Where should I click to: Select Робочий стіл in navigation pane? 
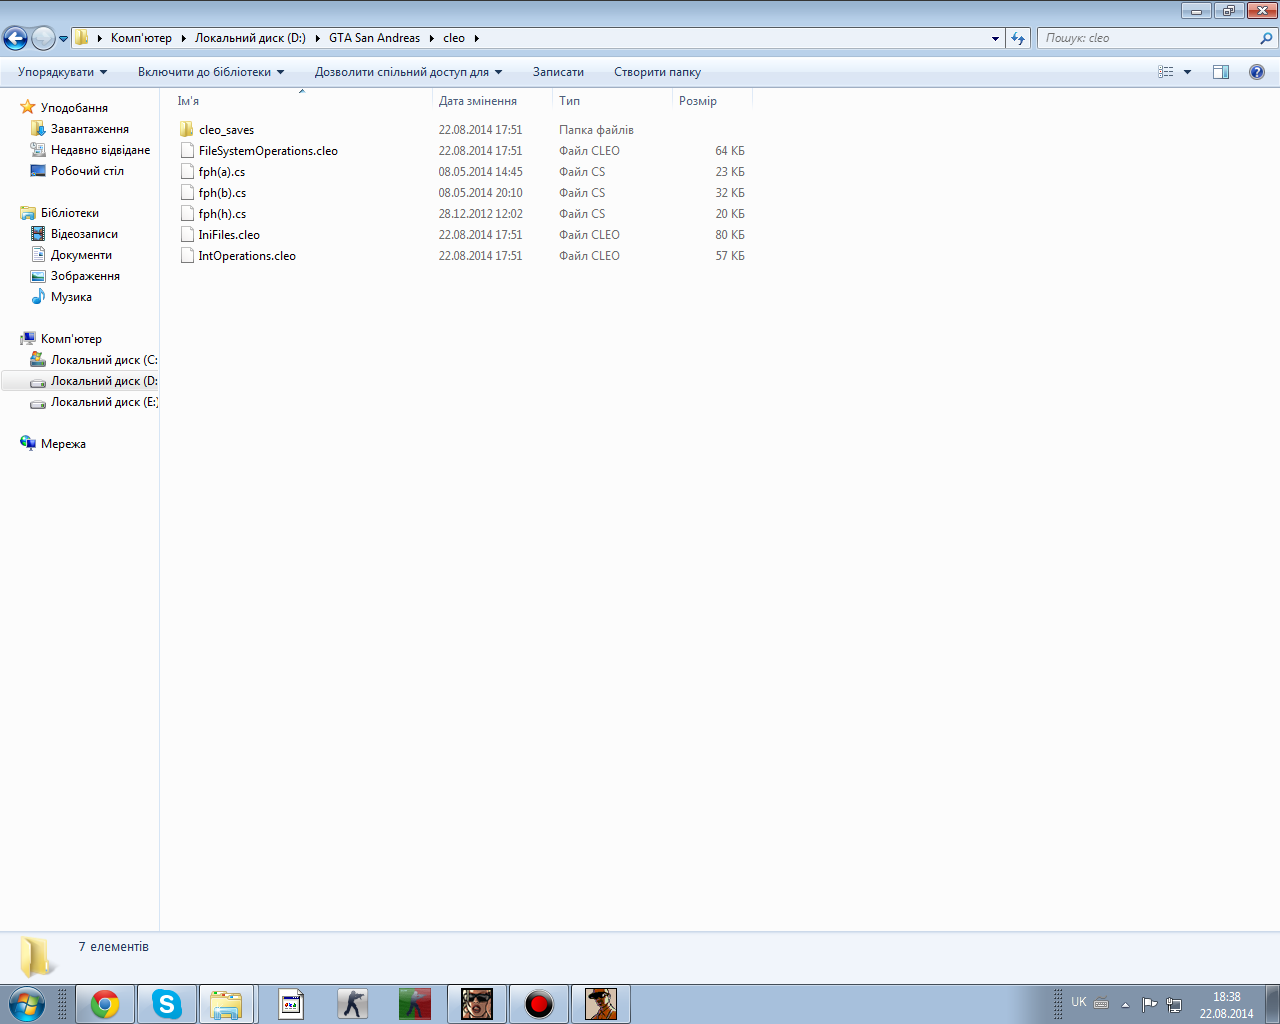(88, 171)
